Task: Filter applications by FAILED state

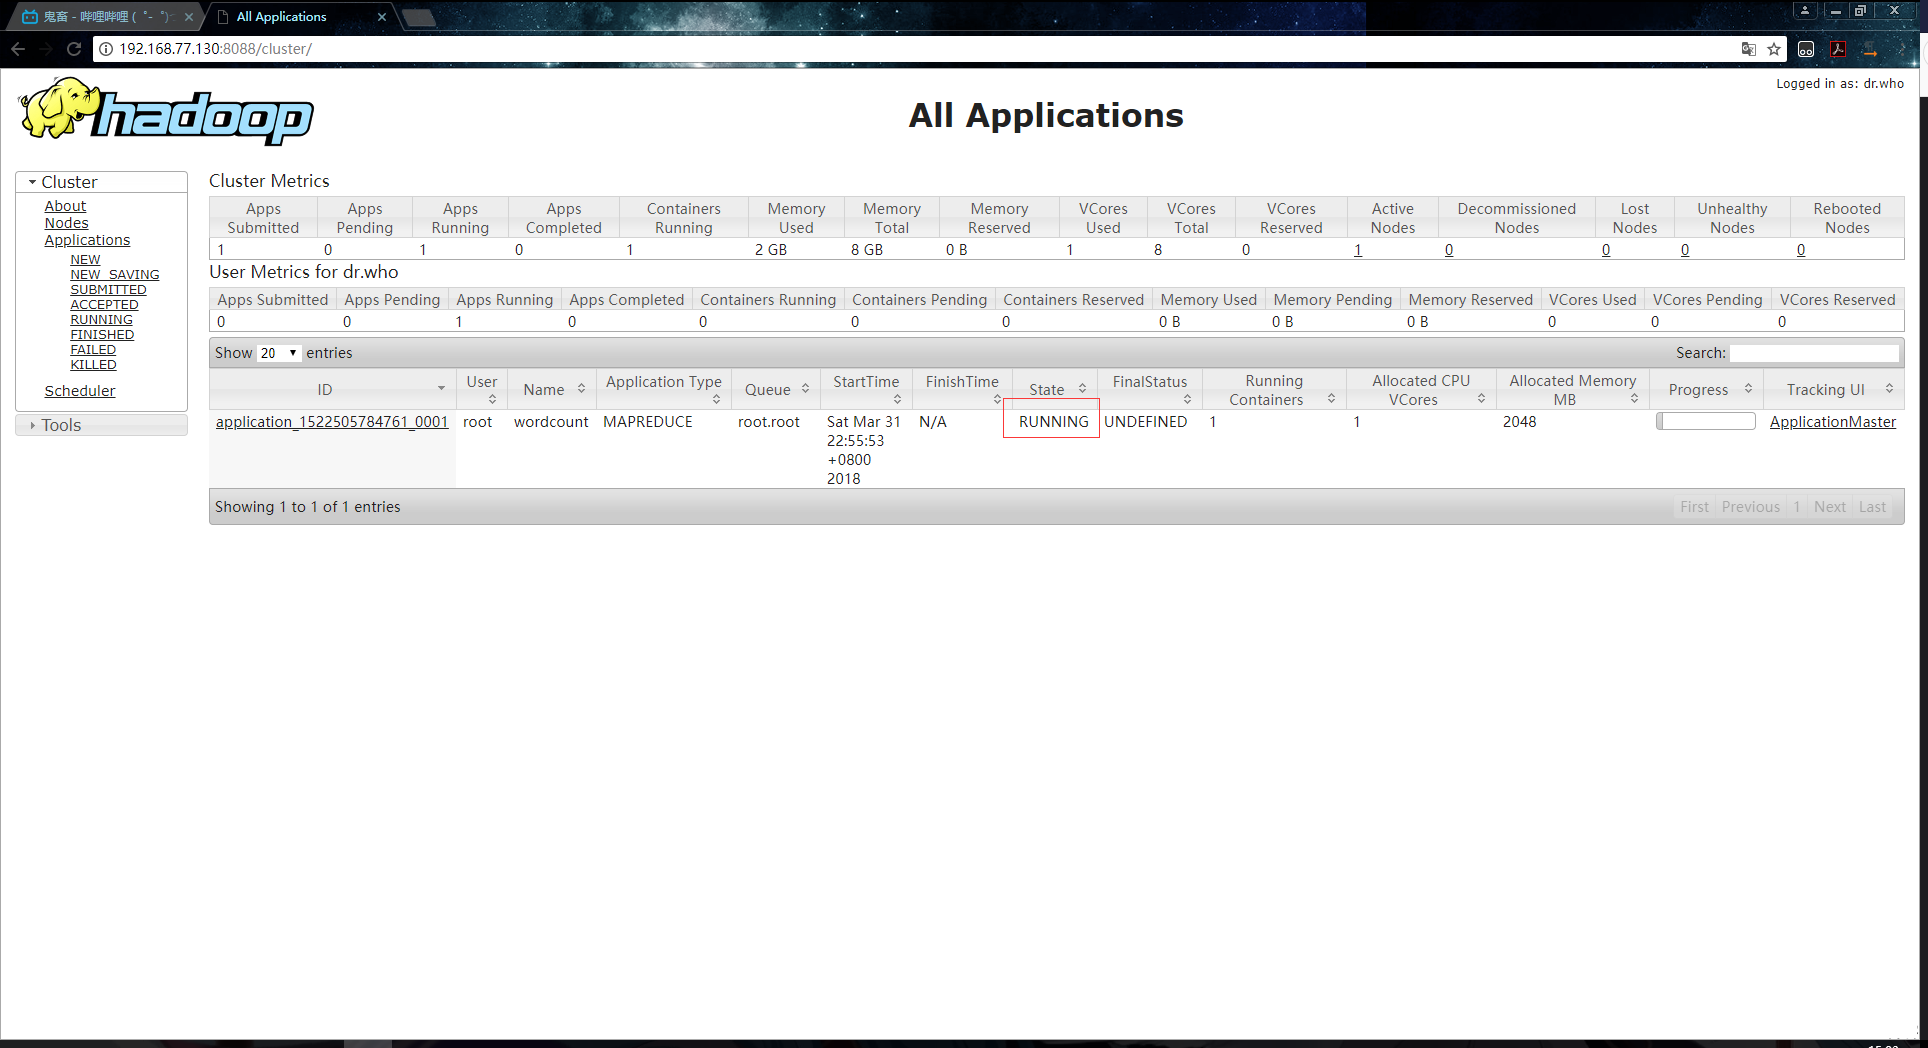Action: click(x=93, y=349)
